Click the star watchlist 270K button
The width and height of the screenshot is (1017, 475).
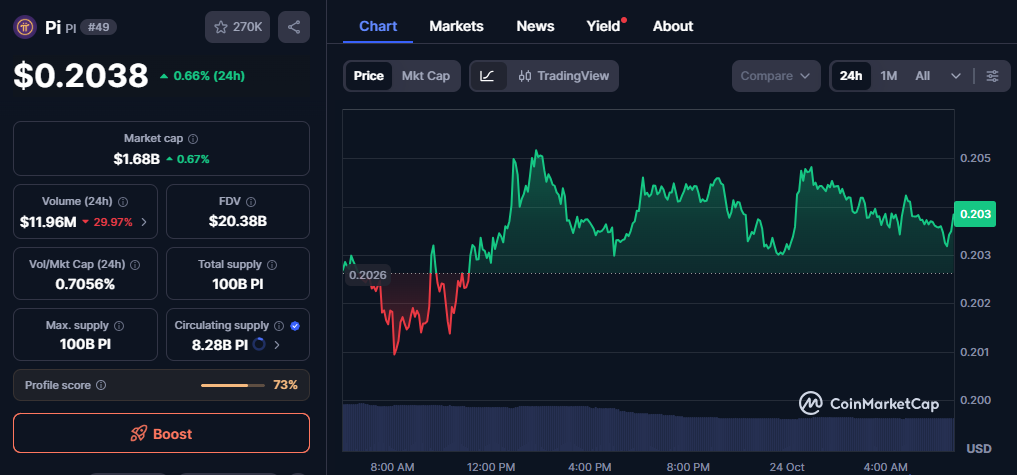[x=238, y=27]
